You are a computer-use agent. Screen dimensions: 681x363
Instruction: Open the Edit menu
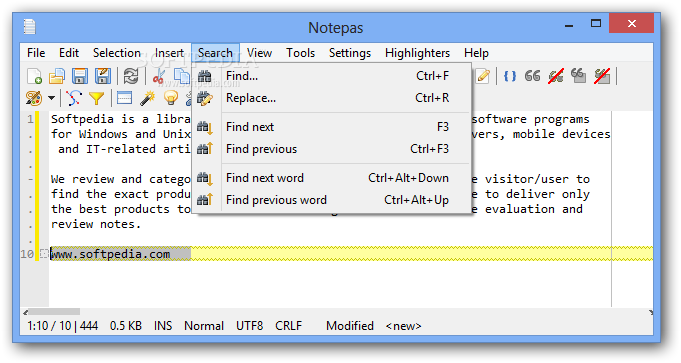click(x=69, y=53)
